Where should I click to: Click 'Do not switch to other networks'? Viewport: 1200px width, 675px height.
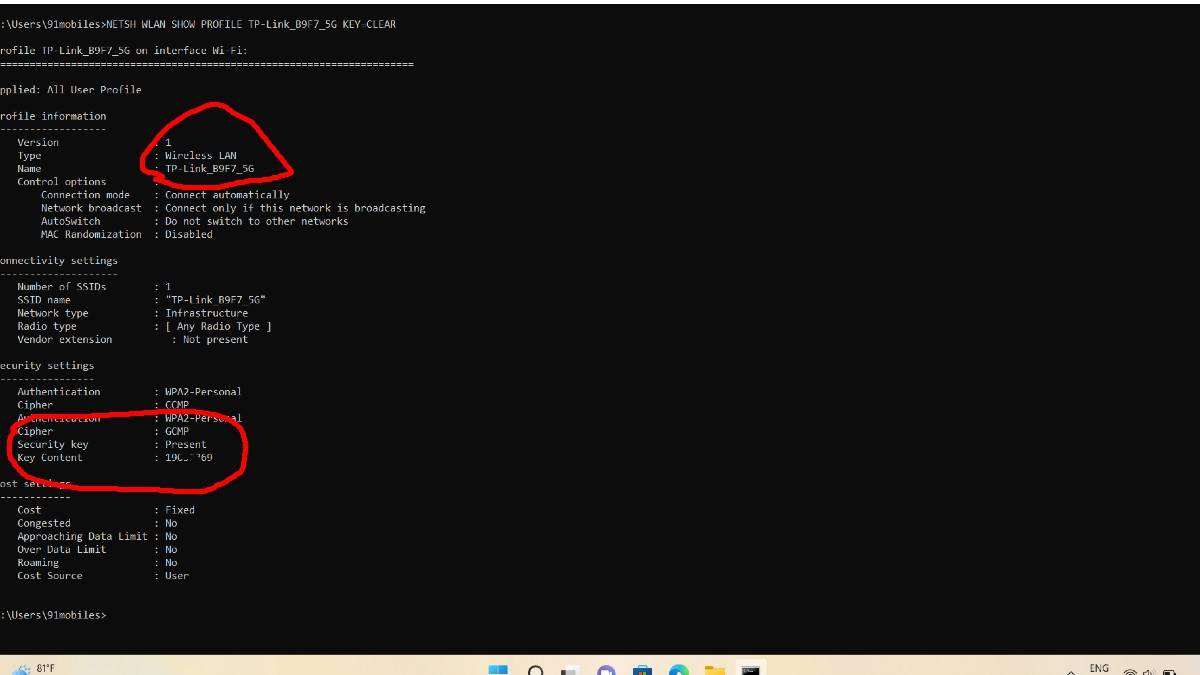[x=256, y=221]
